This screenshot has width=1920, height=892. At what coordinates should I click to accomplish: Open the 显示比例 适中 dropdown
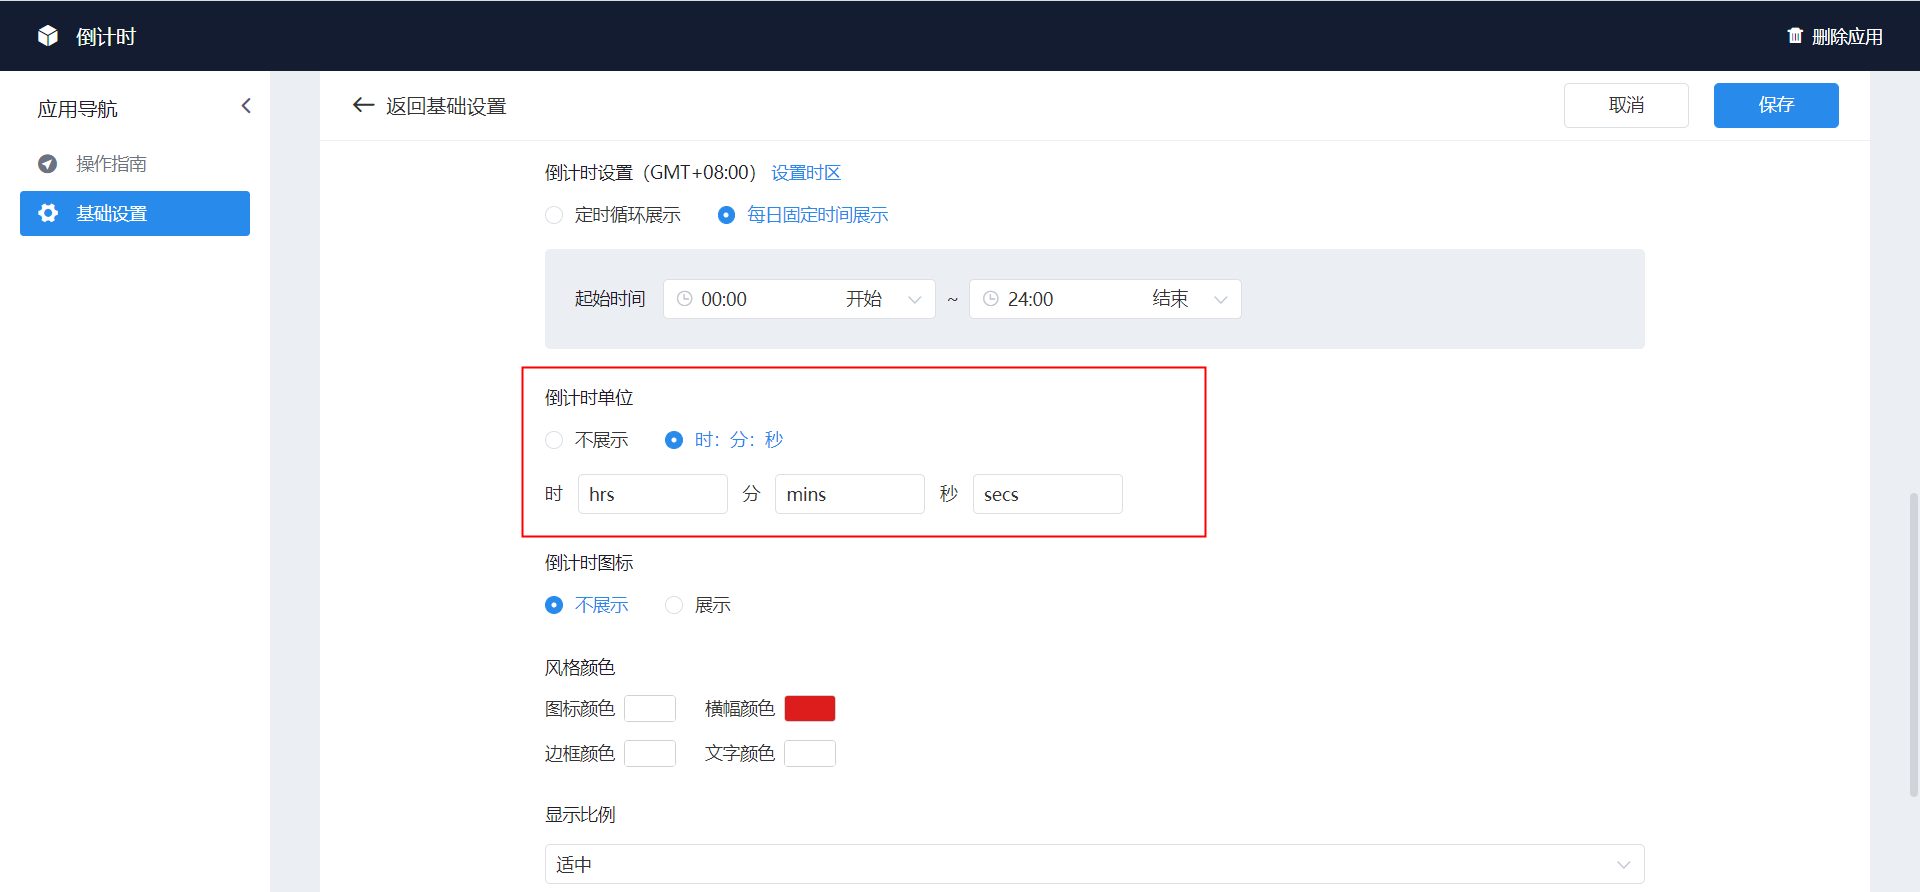(x=1095, y=864)
